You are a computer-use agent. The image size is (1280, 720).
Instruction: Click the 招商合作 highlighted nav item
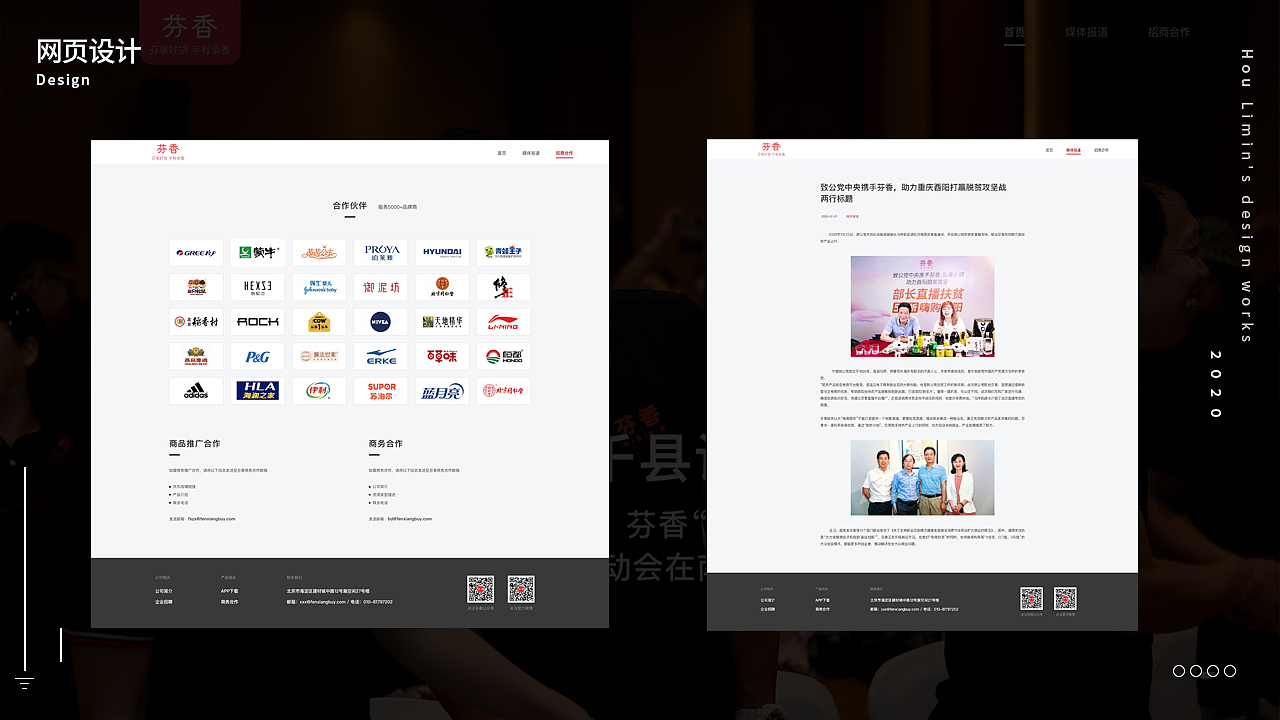click(x=564, y=153)
